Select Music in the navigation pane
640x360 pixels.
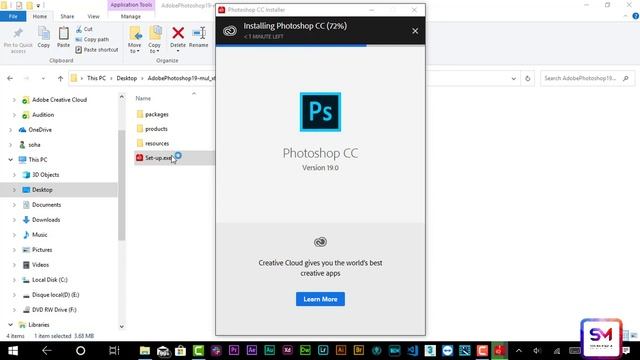40,235
